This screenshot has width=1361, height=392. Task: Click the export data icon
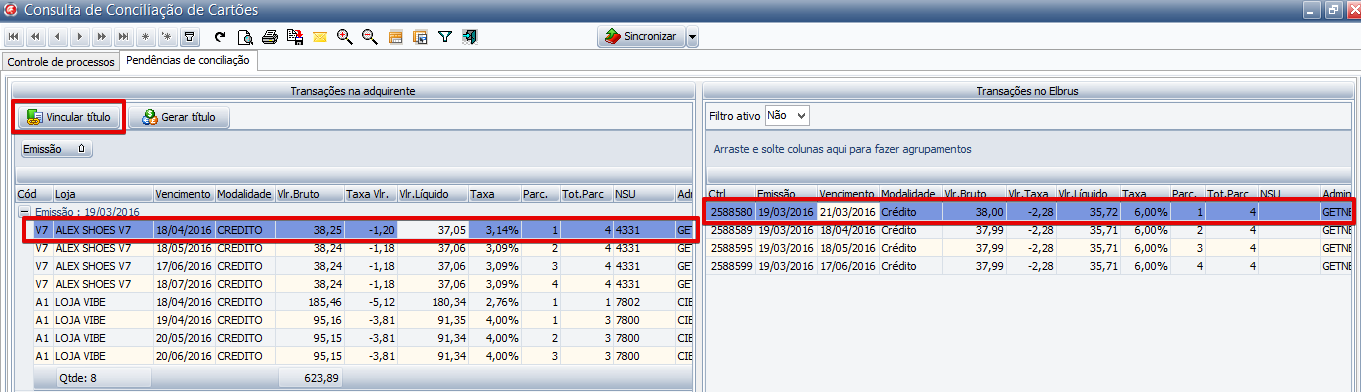point(295,37)
